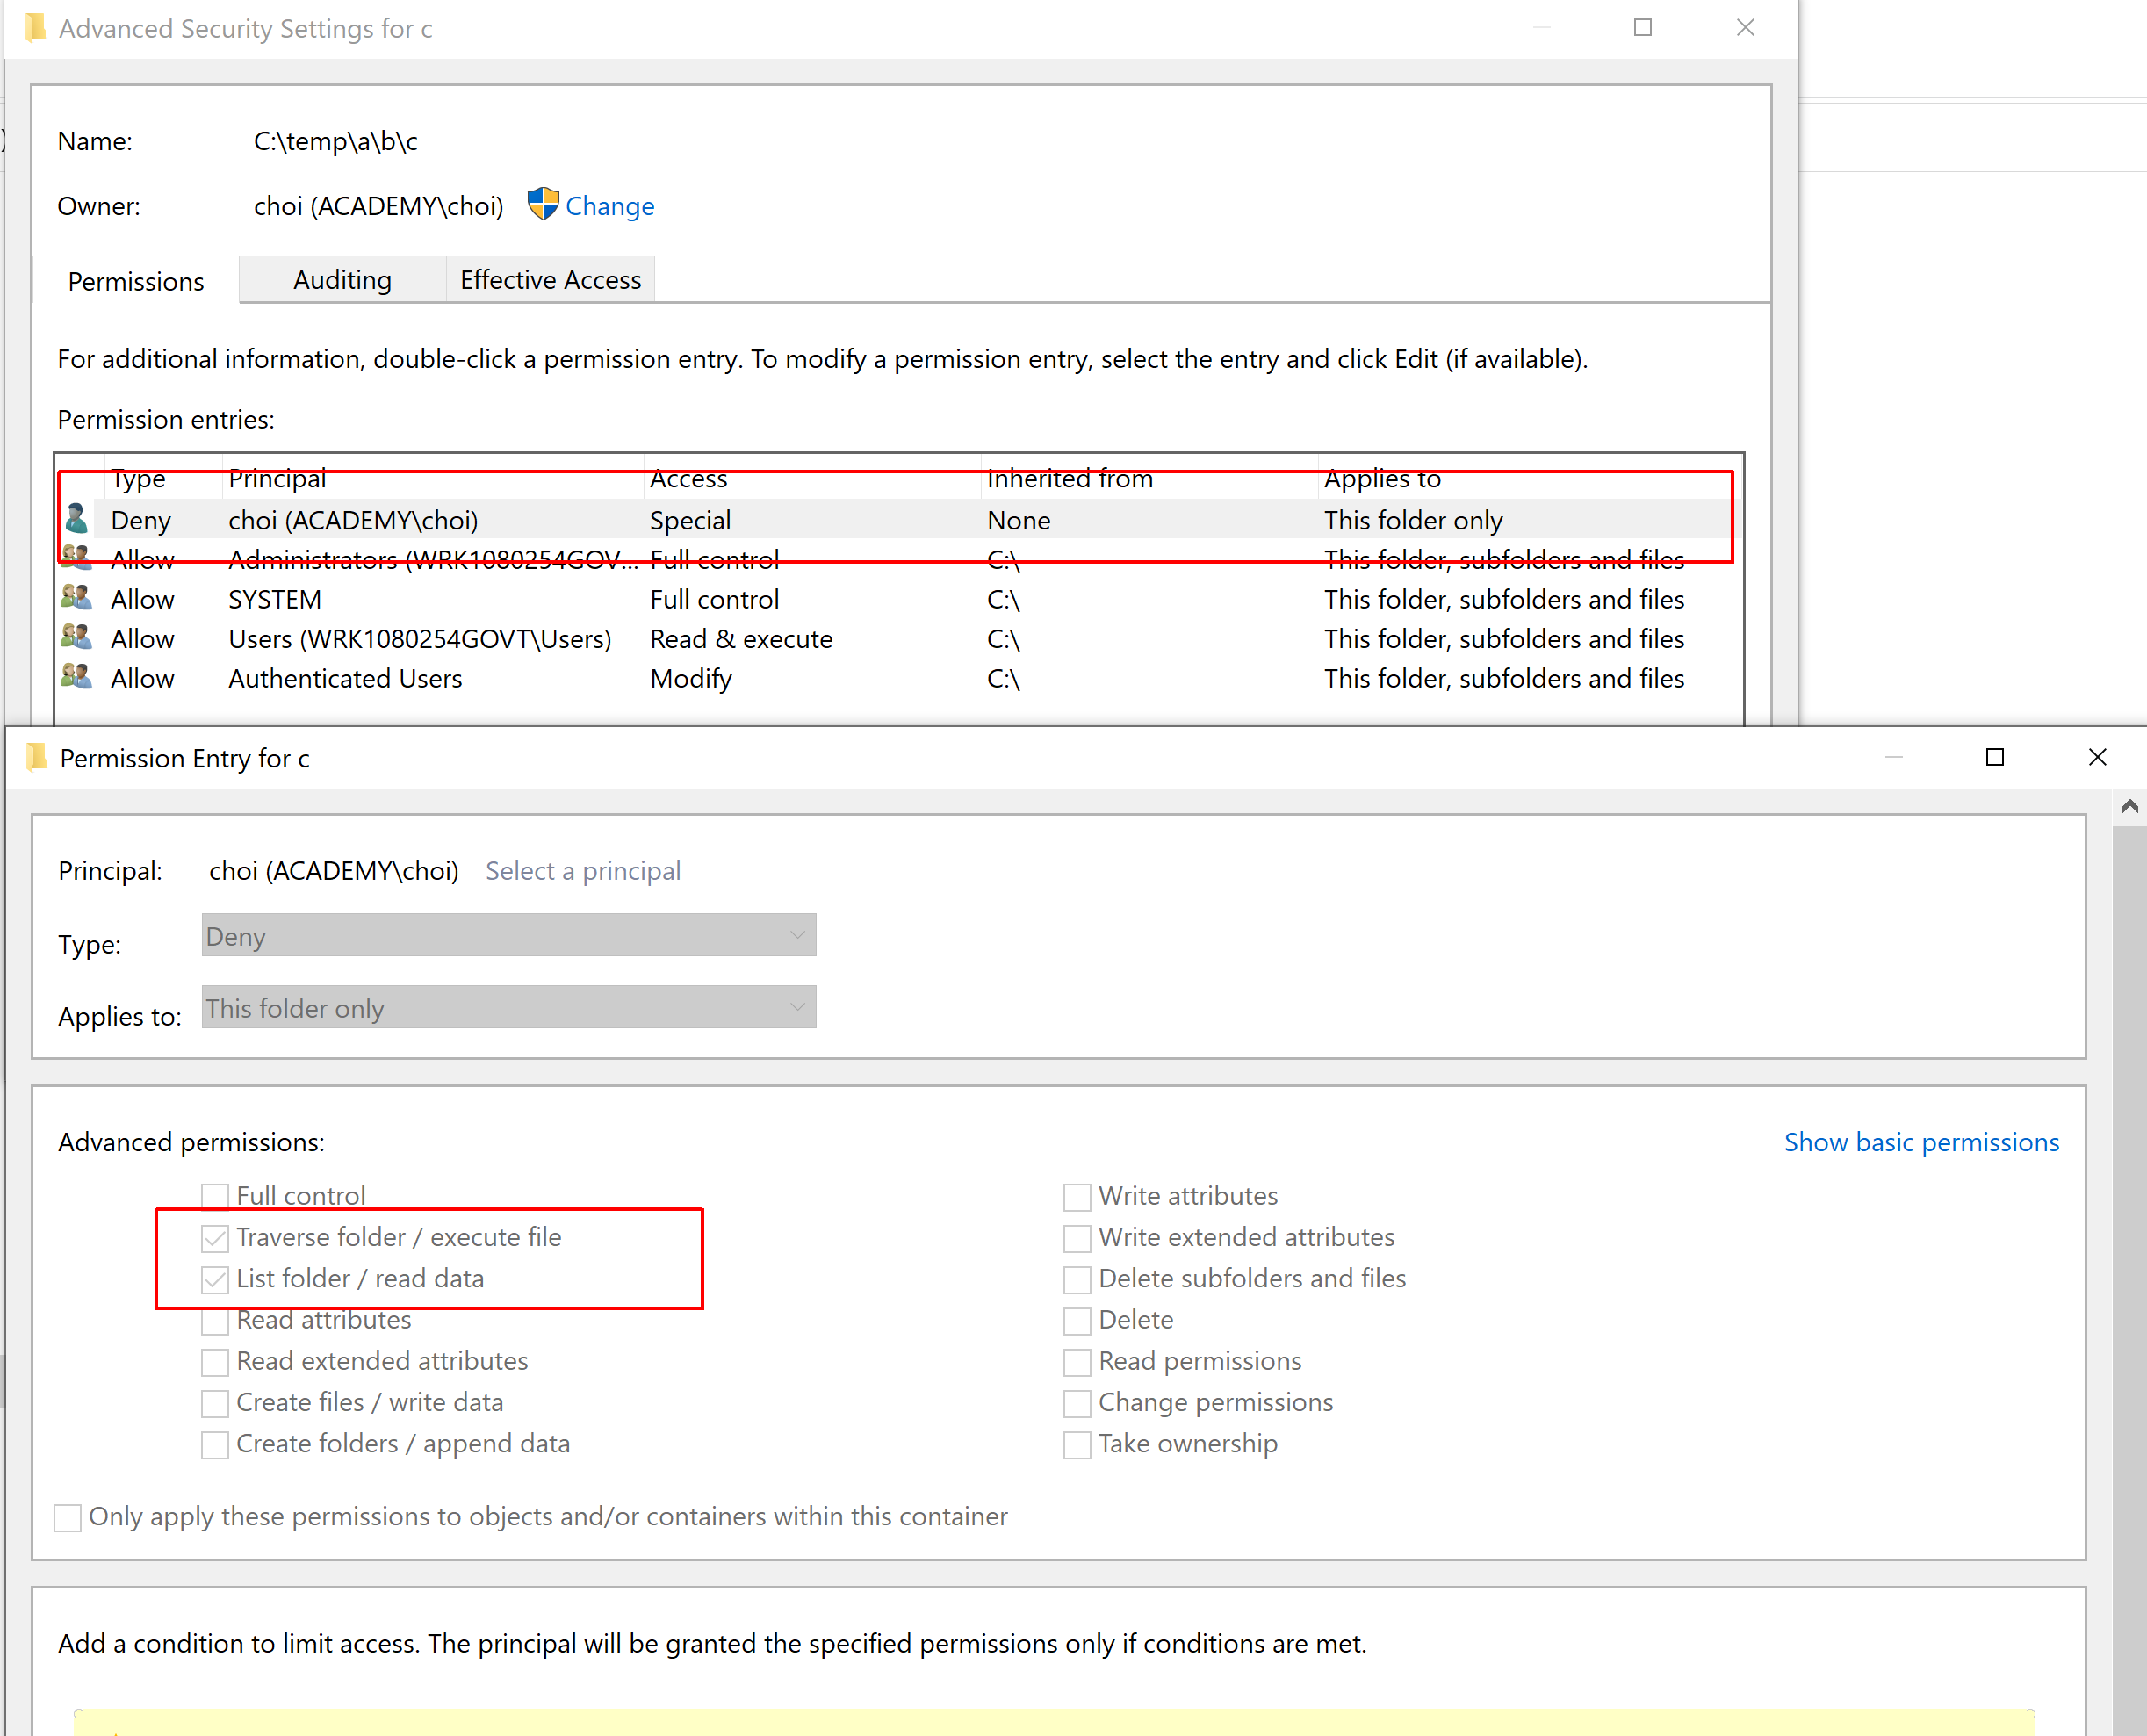Image resolution: width=2147 pixels, height=1736 pixels.
Task: Toggle List folder / read data checkbox
Action: 215,1279
